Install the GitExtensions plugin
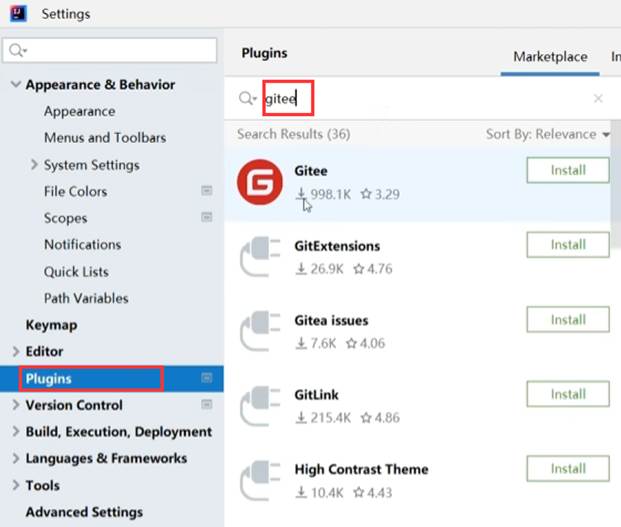 point(568,245)
